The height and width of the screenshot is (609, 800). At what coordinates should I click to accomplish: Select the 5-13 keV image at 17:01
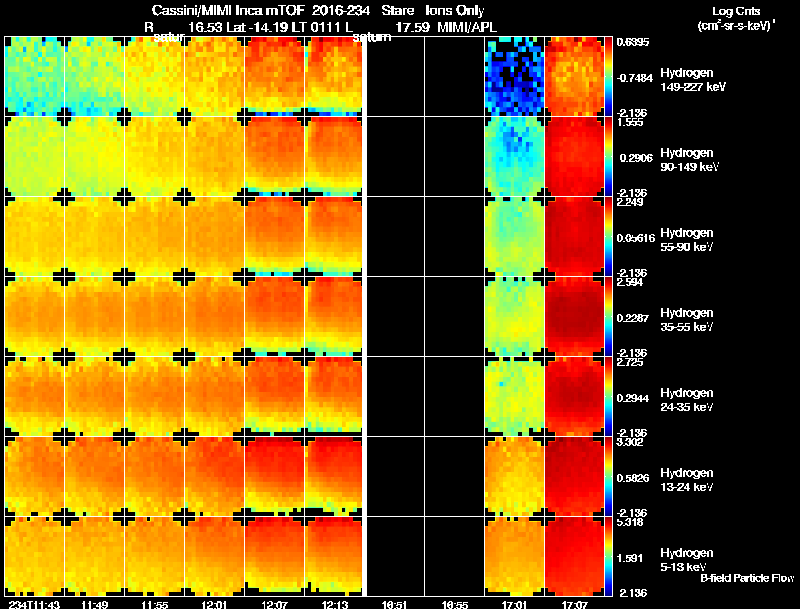point(514,556)
